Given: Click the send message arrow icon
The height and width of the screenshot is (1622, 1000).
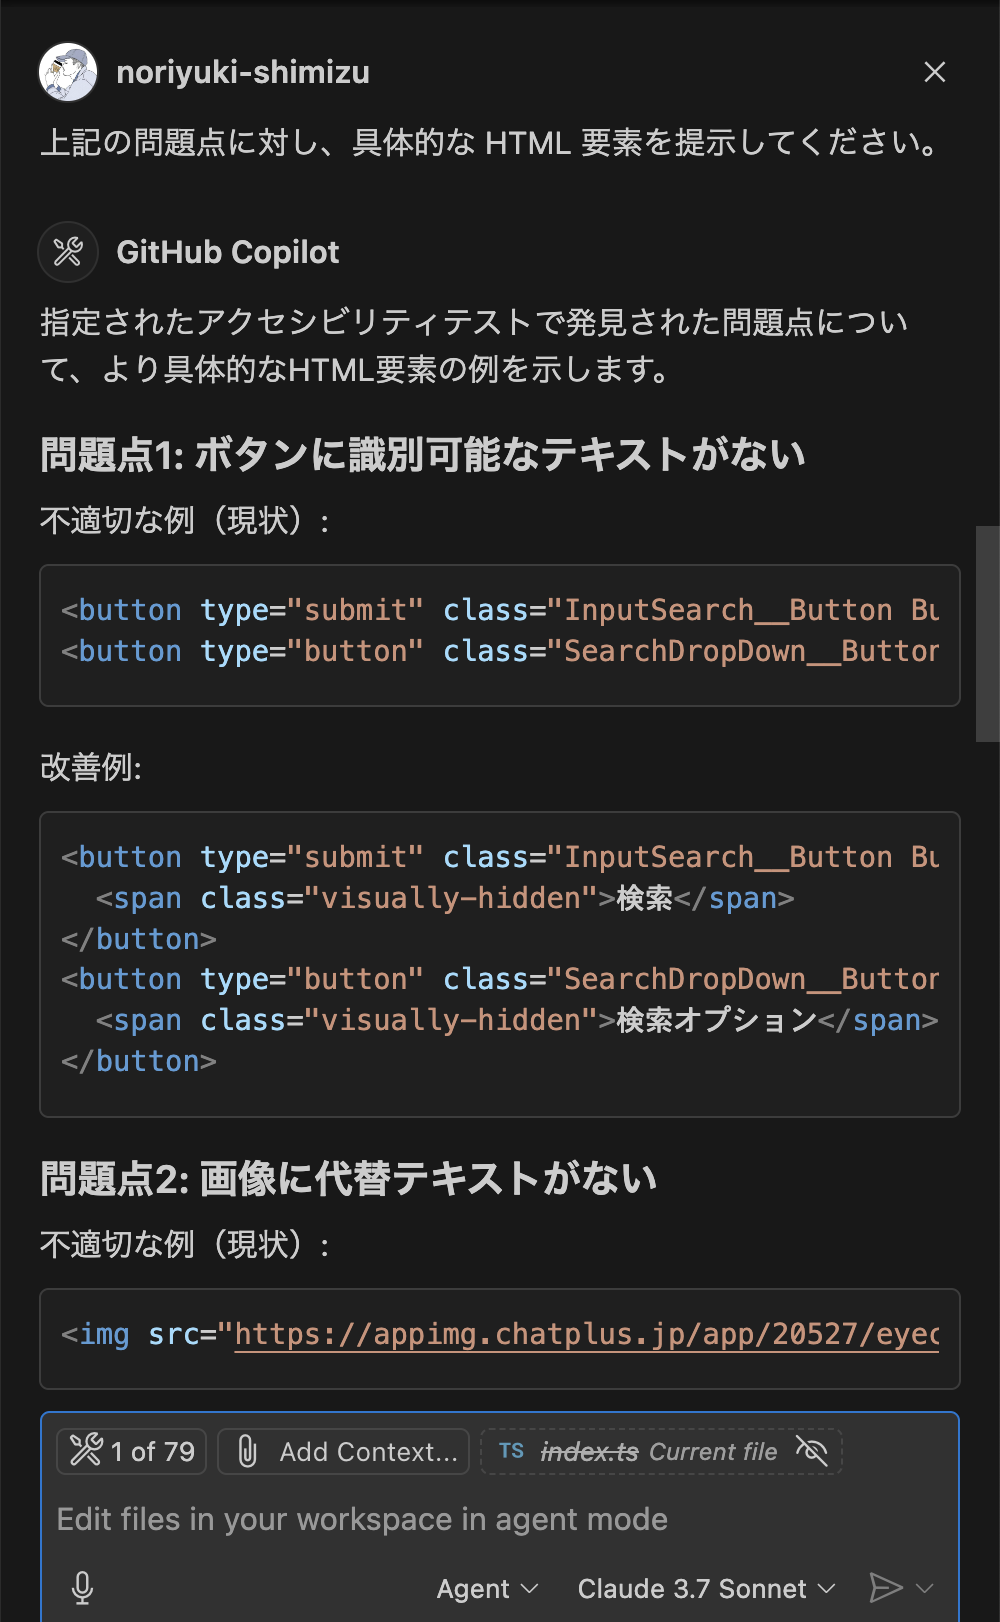Looking at the screenshot, I should (888, 1587).
